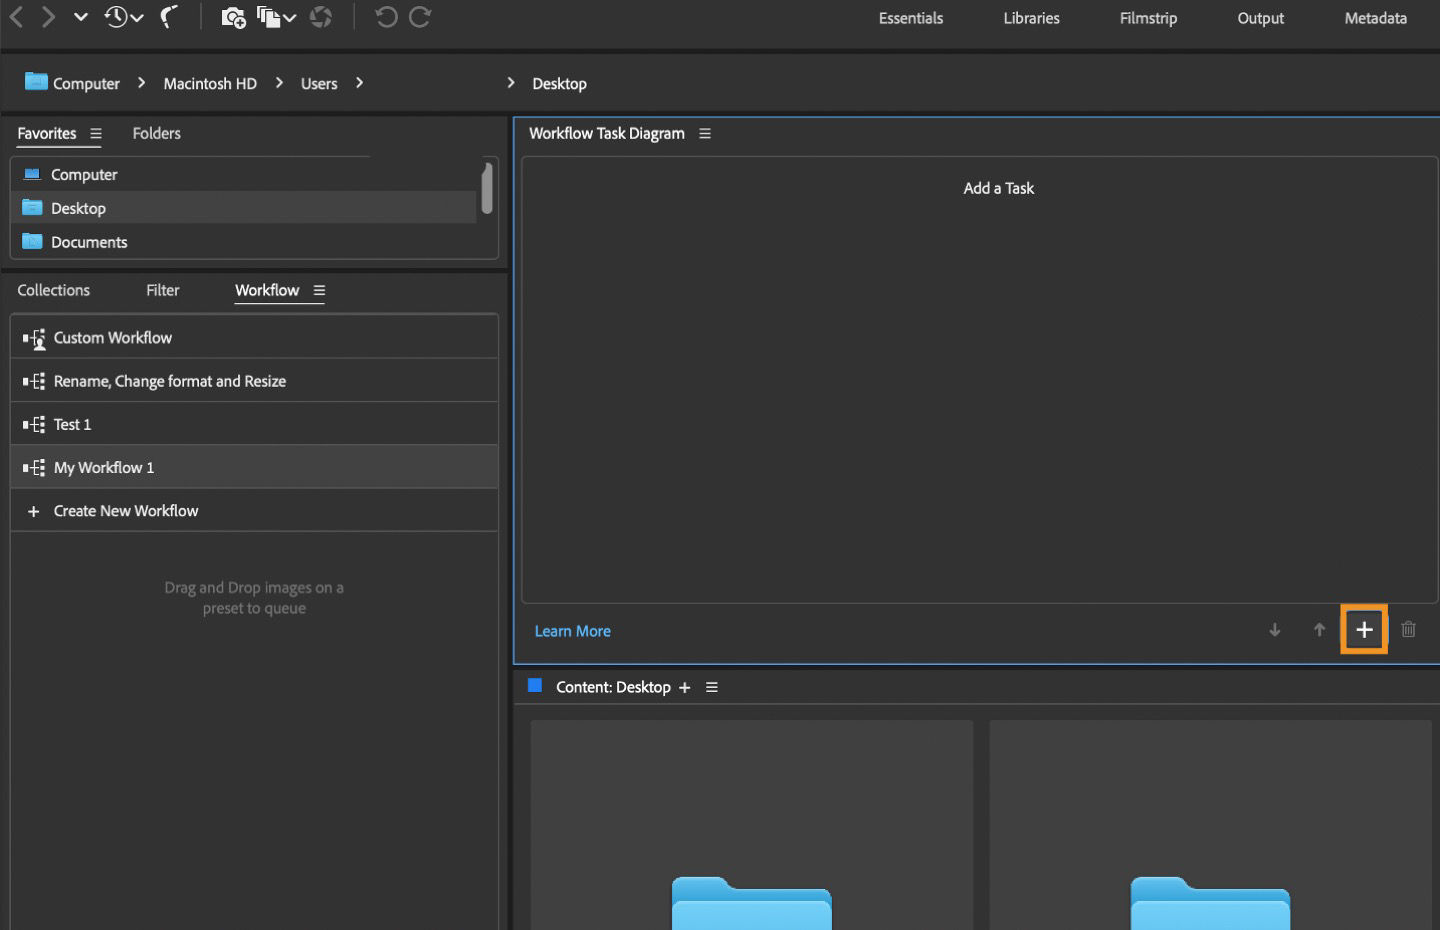Switch to the Folders tab

click(156, 133)
